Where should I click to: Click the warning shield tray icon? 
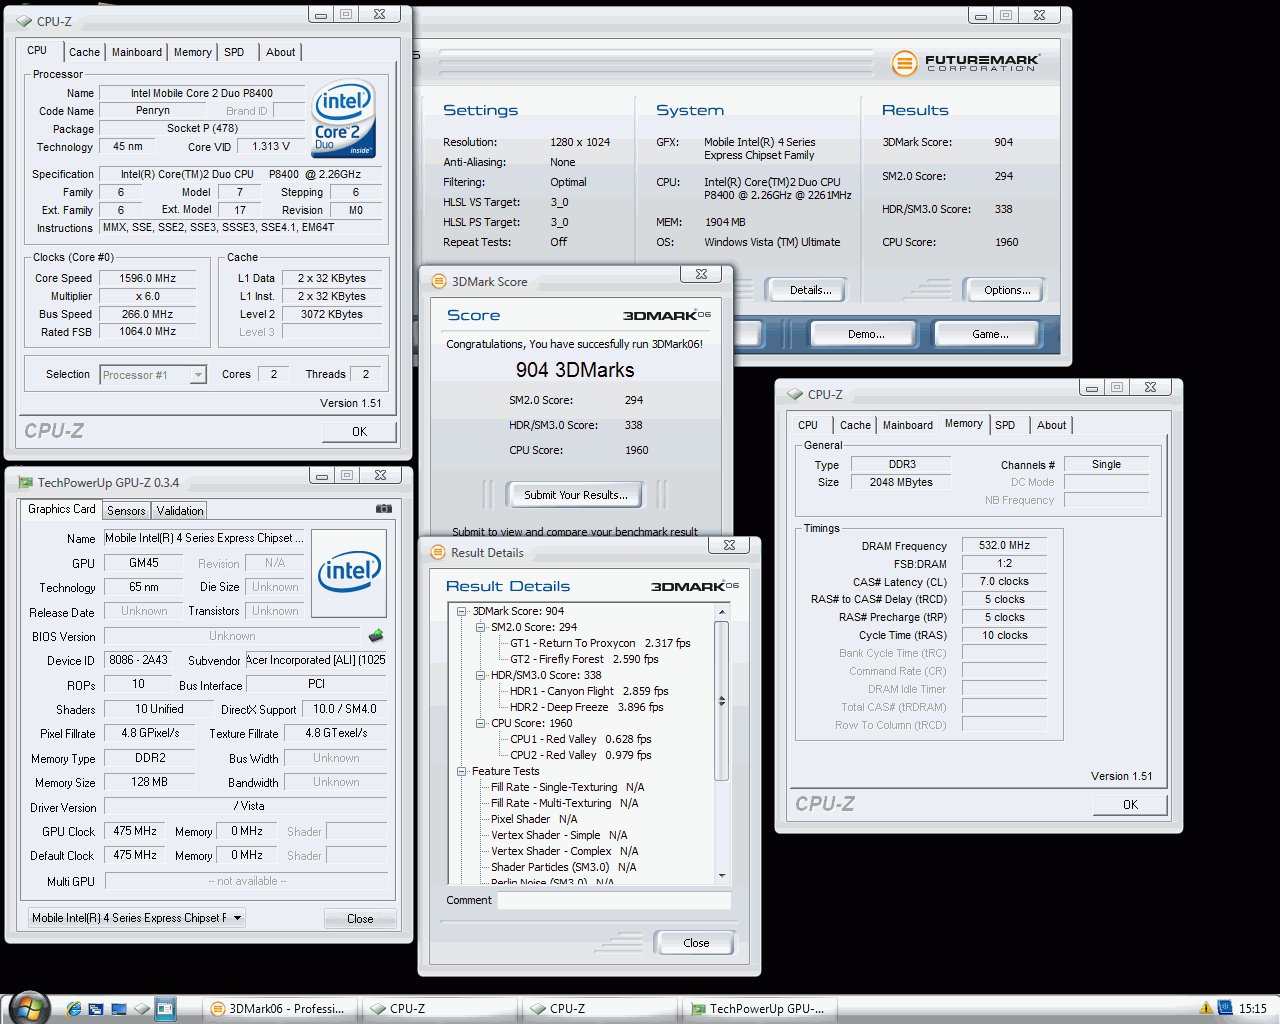point(1206,1008)
